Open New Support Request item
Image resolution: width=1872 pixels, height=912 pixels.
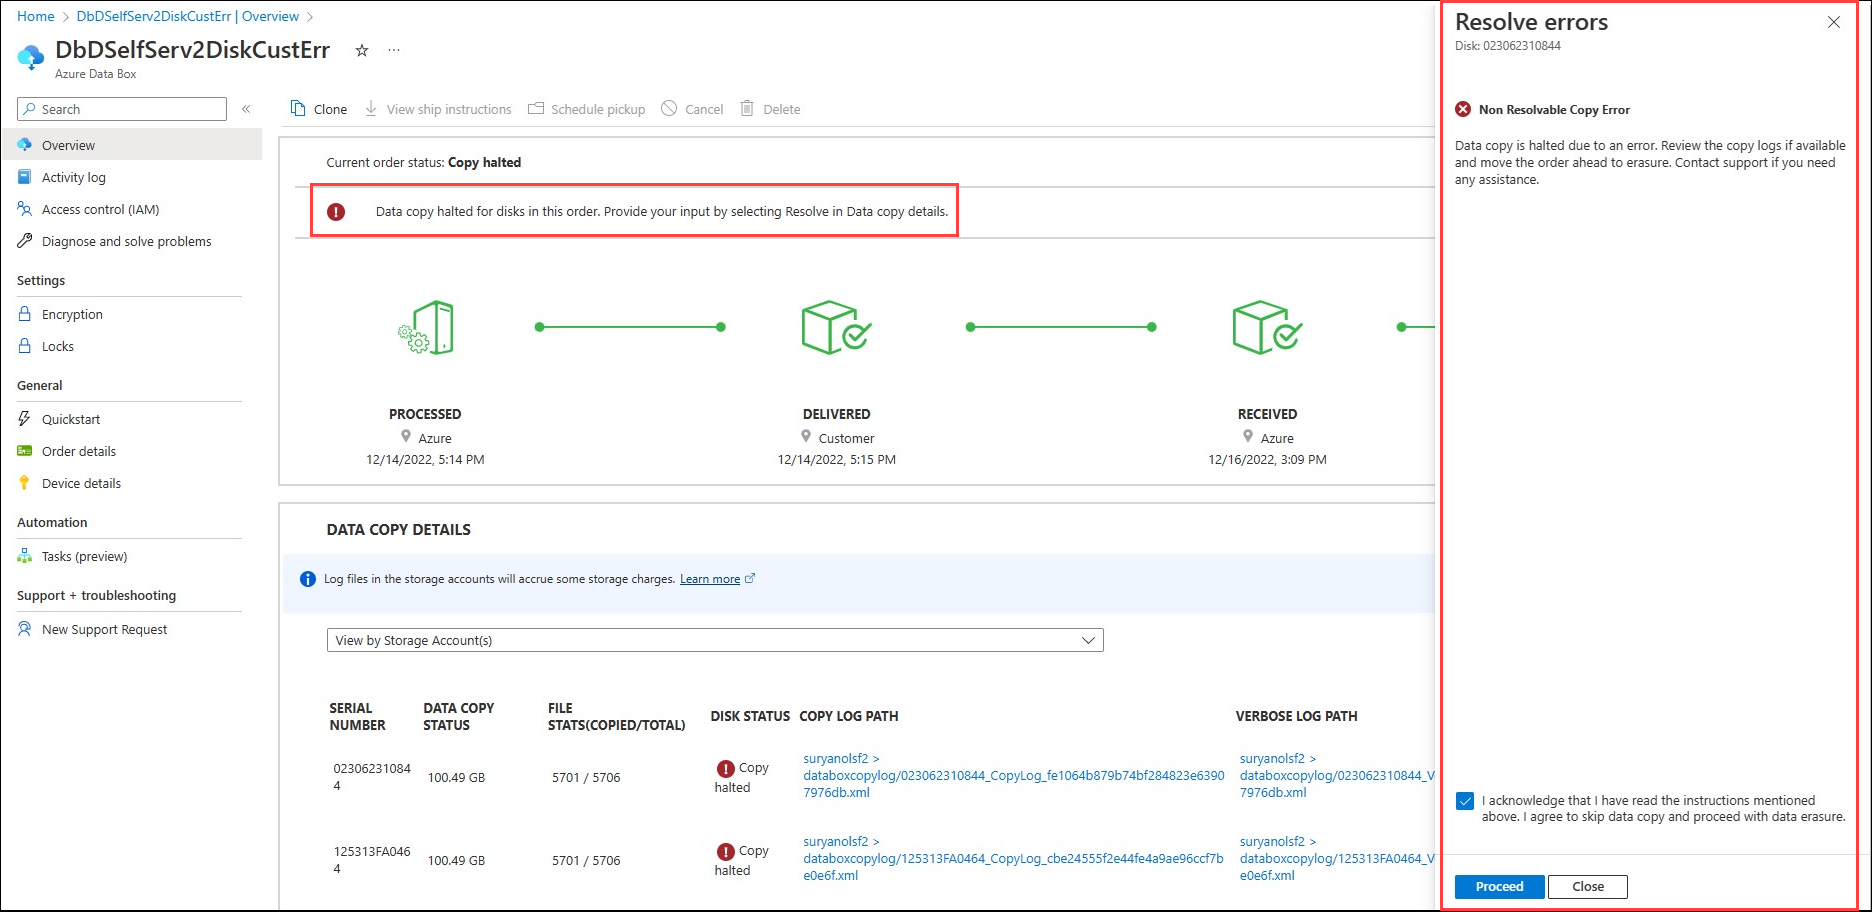[x=104, y=629]
